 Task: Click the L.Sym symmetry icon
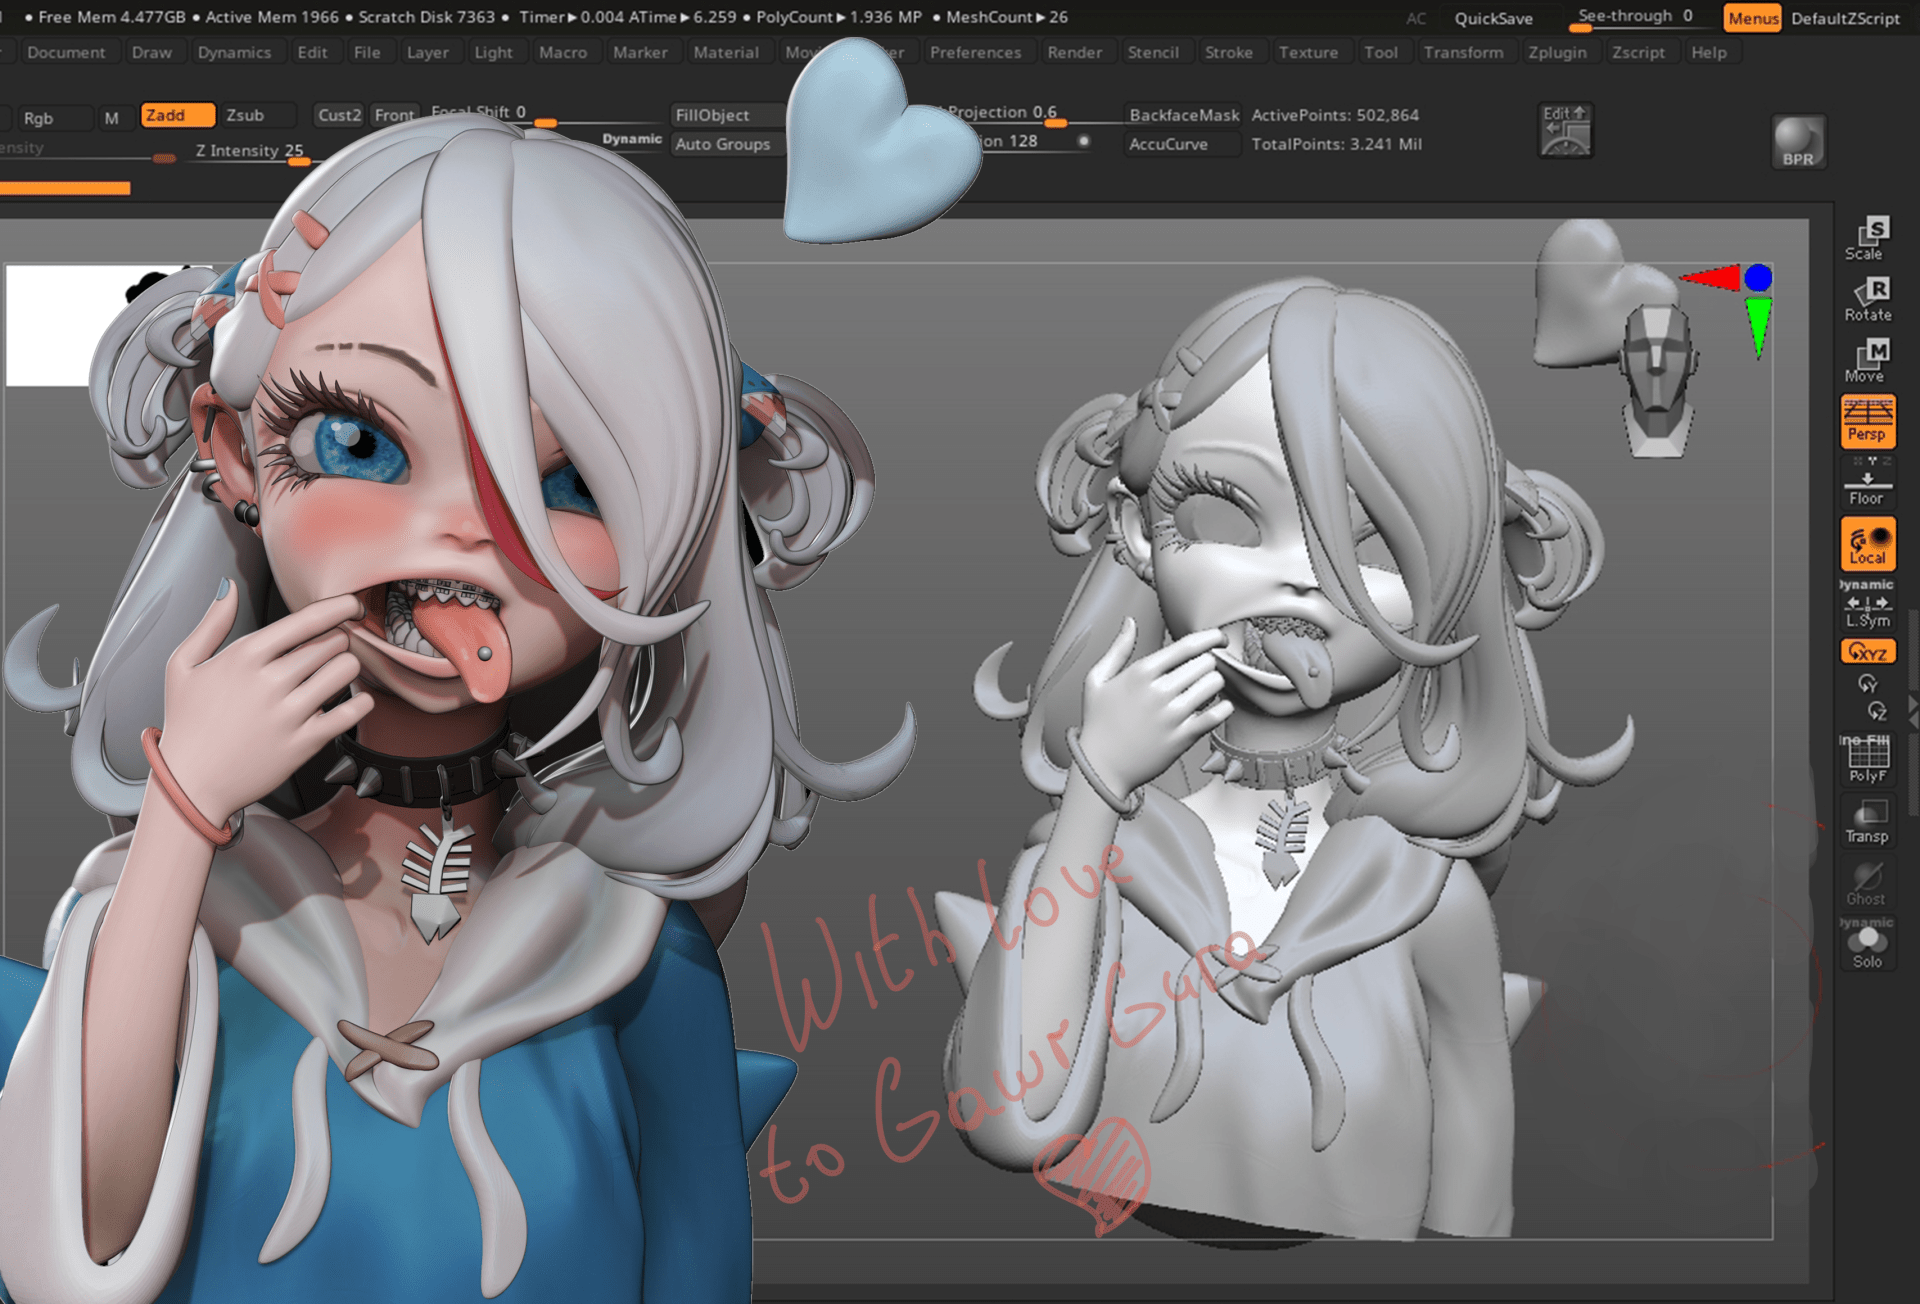(1867, 610)
